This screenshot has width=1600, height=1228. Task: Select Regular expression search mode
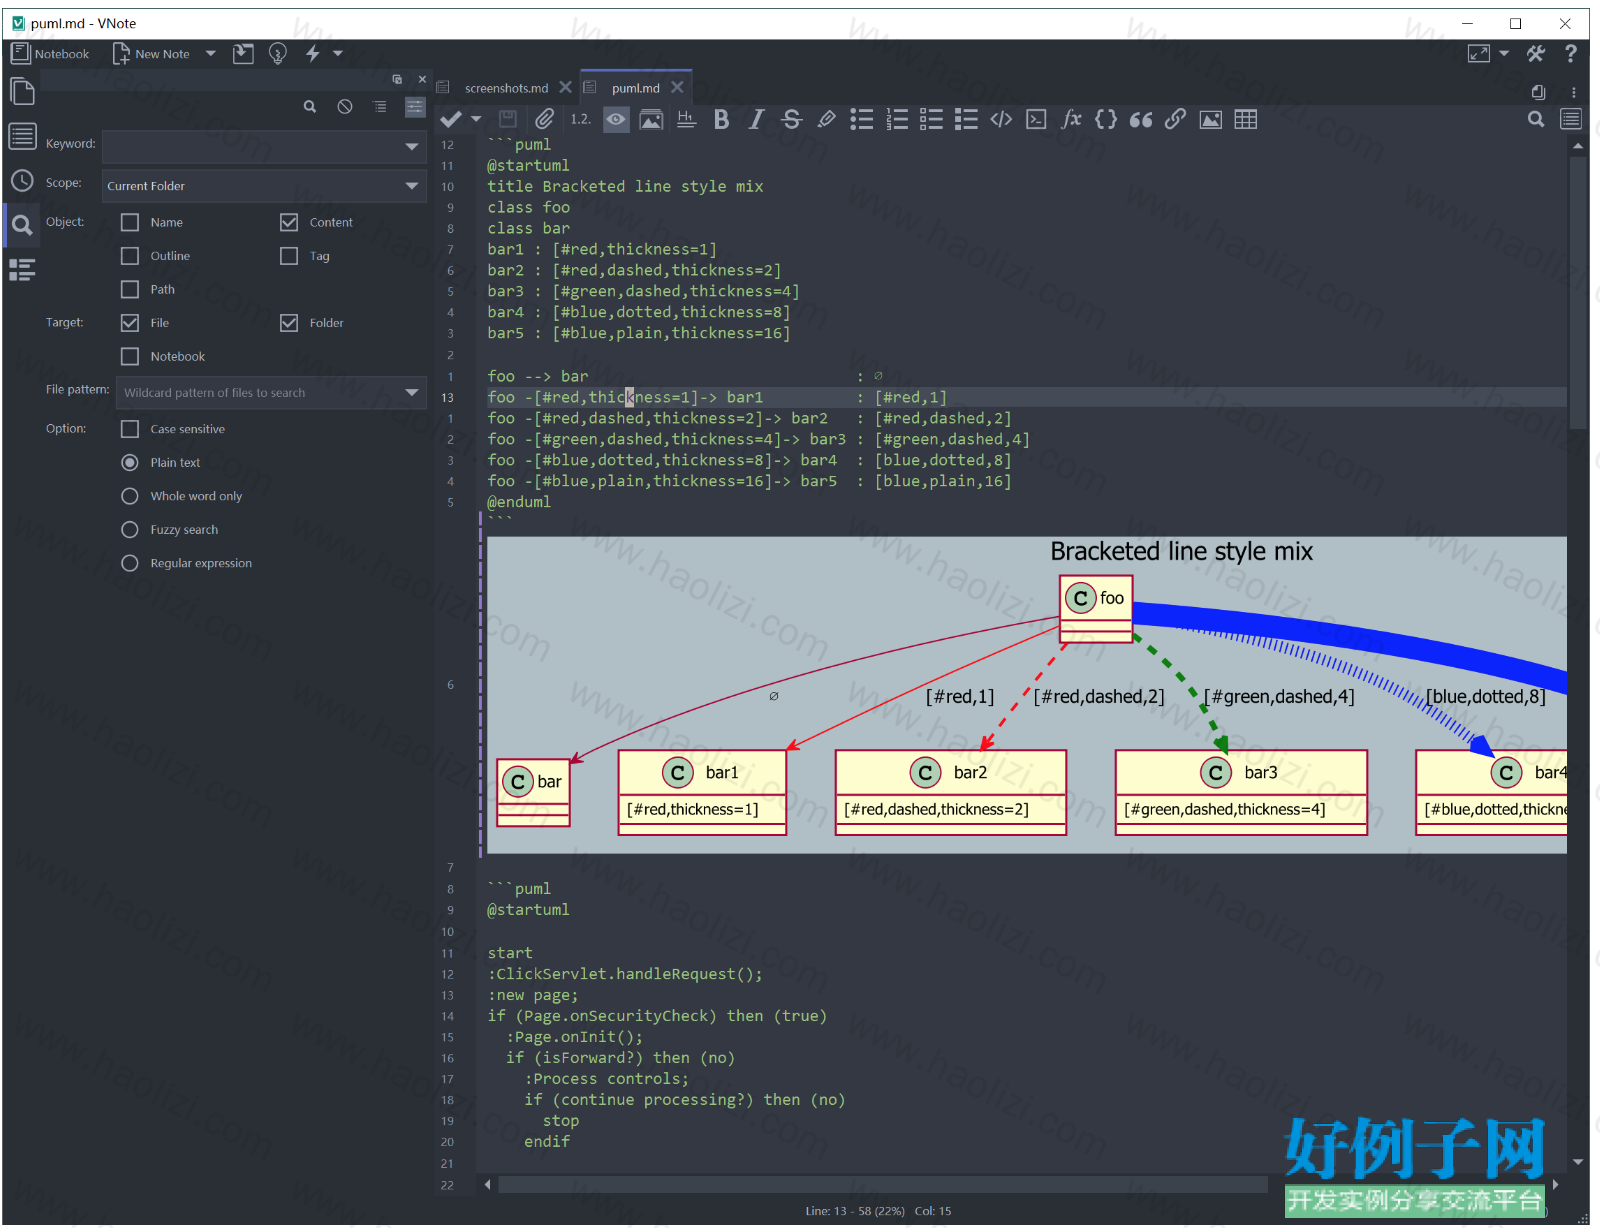[130, 563]
